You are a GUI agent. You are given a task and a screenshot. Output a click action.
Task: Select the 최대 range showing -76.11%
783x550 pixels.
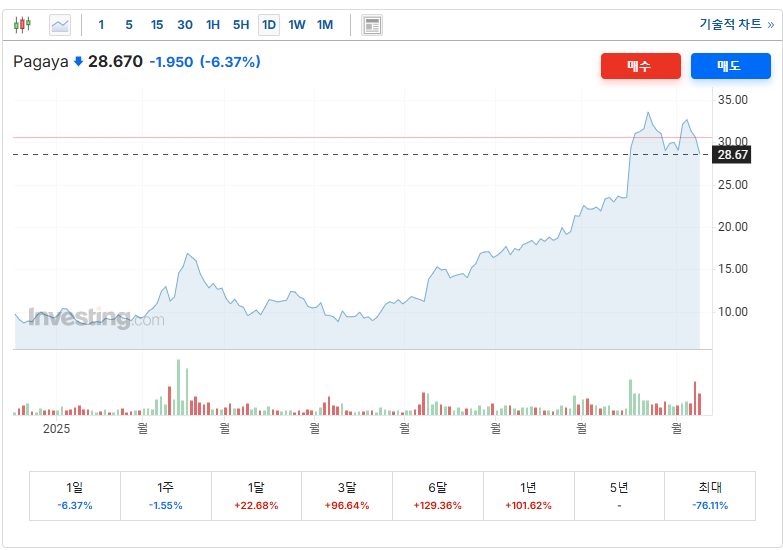click(x=710, y=496)
